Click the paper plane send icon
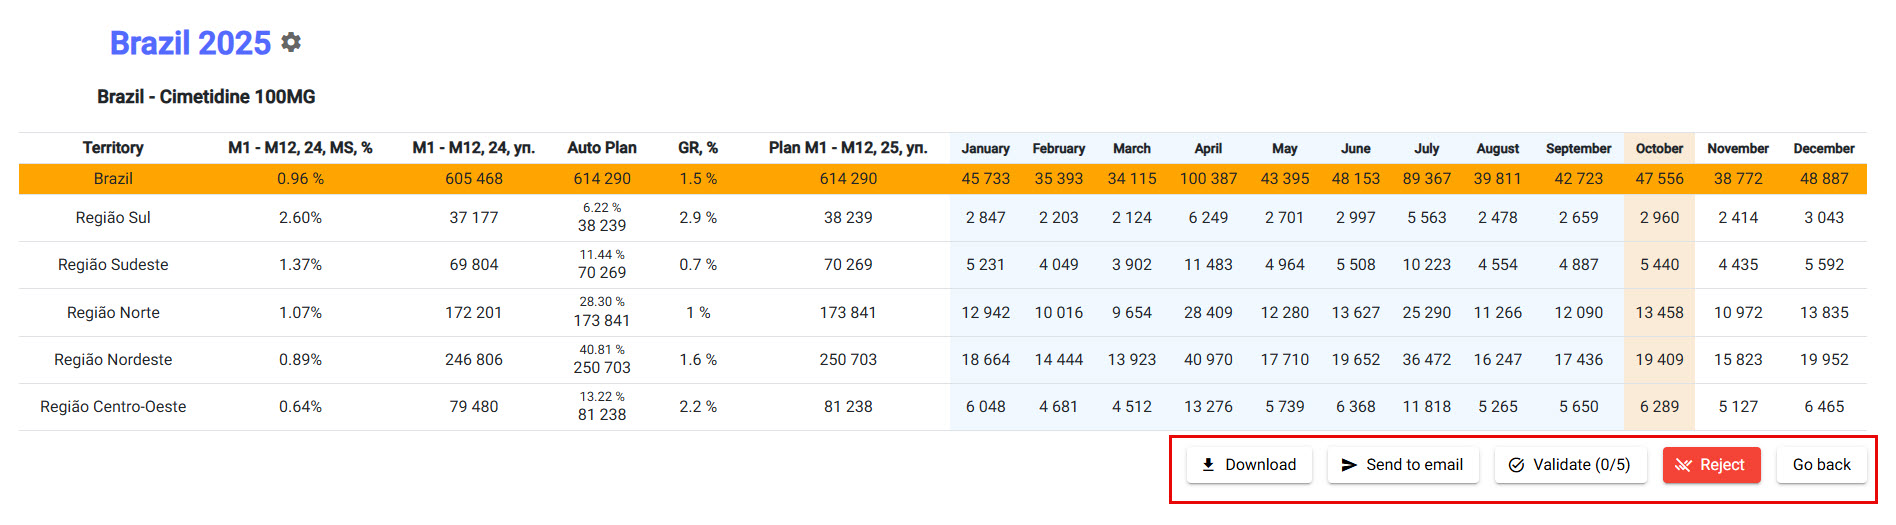1896x525 pixels. pos(1349,465)
